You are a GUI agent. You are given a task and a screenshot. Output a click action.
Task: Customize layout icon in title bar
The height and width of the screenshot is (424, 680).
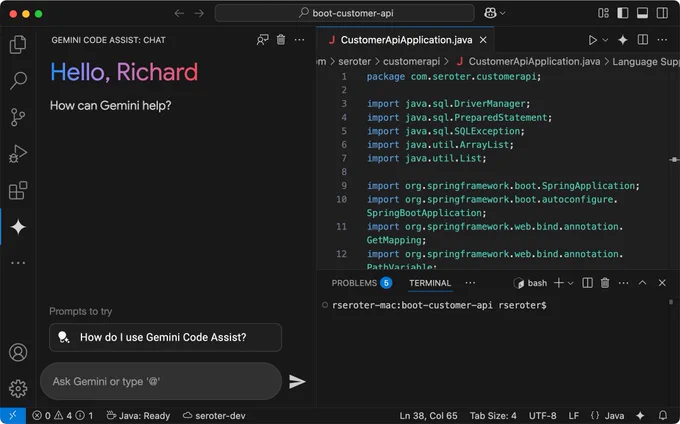(x=603, y=13)
